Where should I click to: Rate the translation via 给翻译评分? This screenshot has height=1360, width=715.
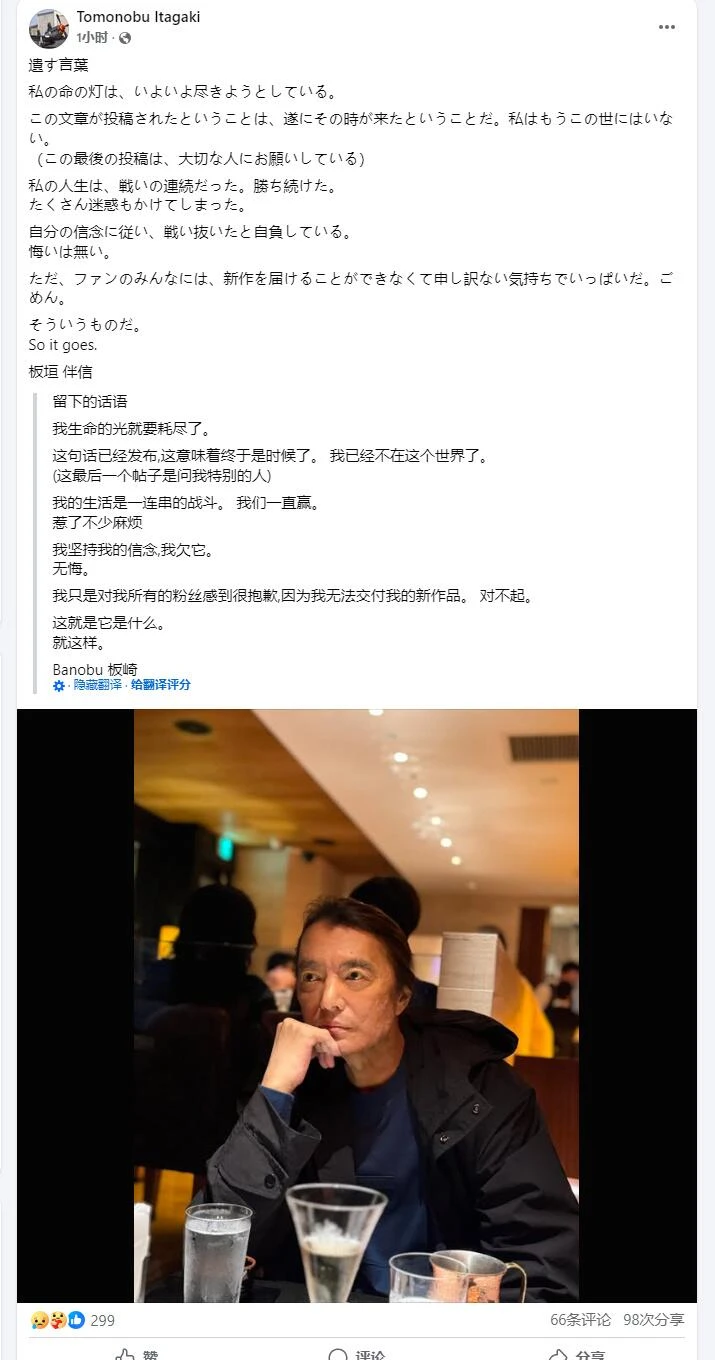160,685
